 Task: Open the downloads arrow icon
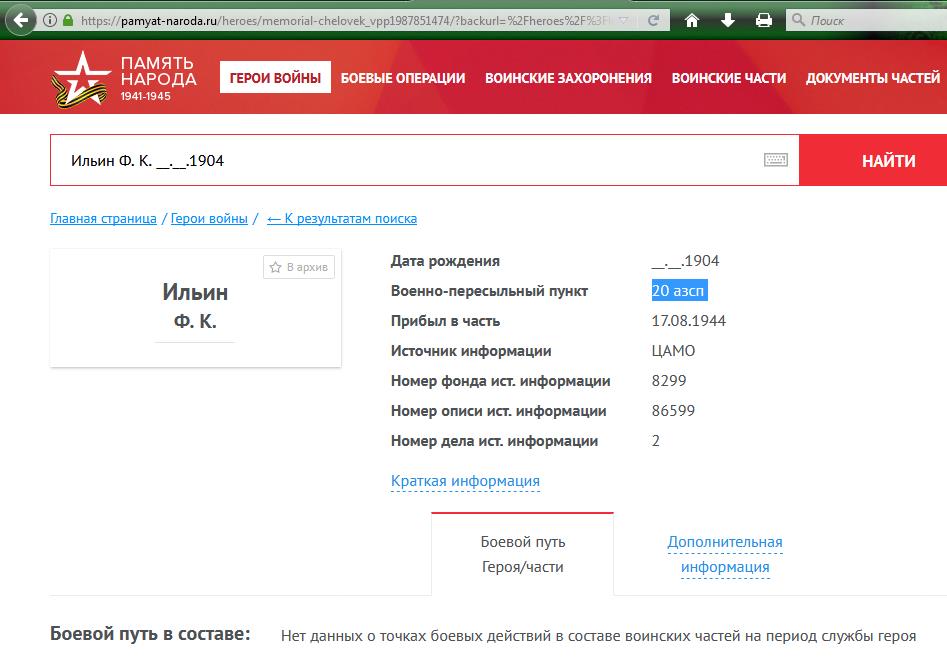pos(727,20)
